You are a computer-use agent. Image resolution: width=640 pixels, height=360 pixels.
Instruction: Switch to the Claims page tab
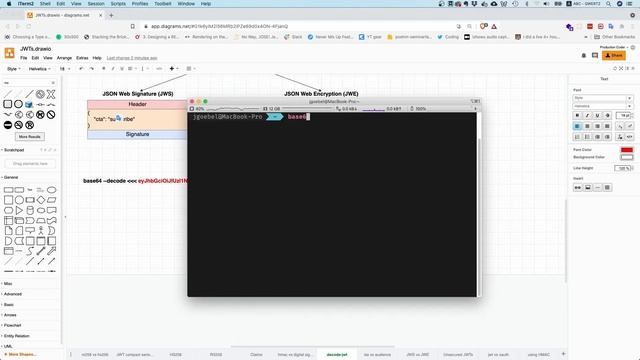coord(256,354)
